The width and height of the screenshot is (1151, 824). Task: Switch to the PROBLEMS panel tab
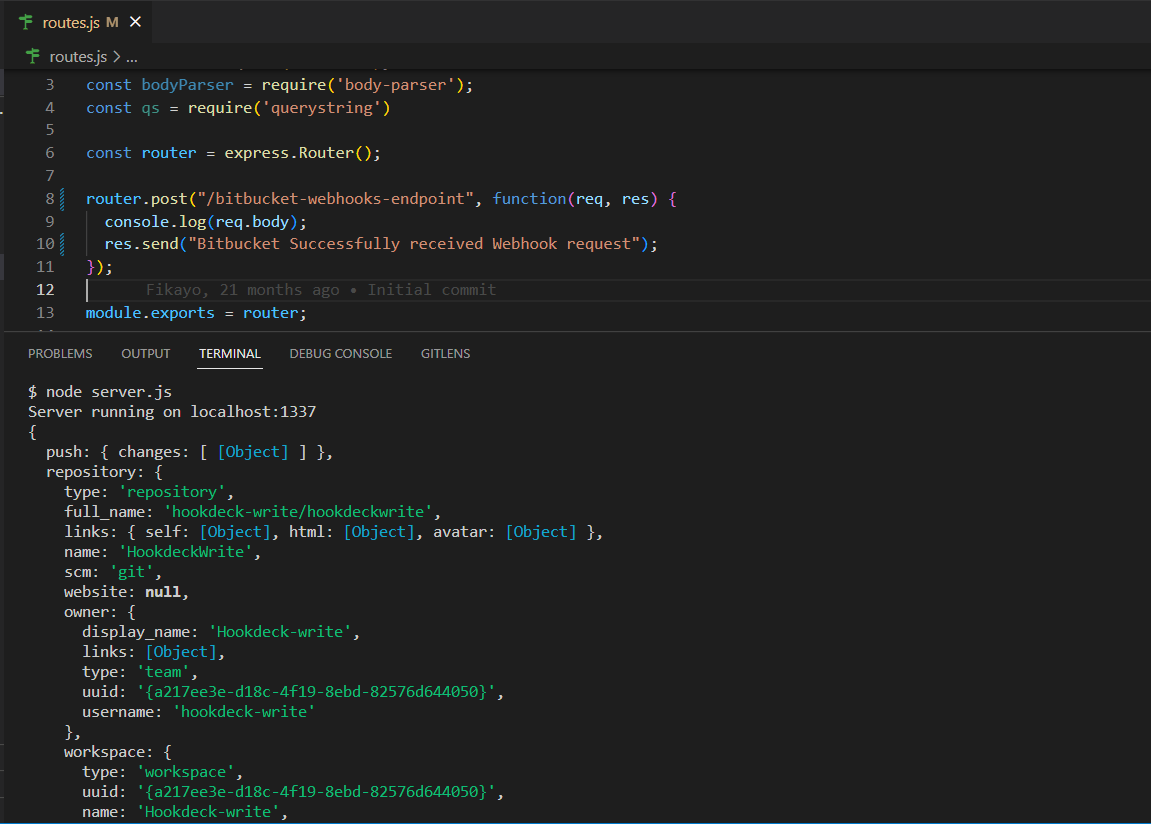pos(60,353)
